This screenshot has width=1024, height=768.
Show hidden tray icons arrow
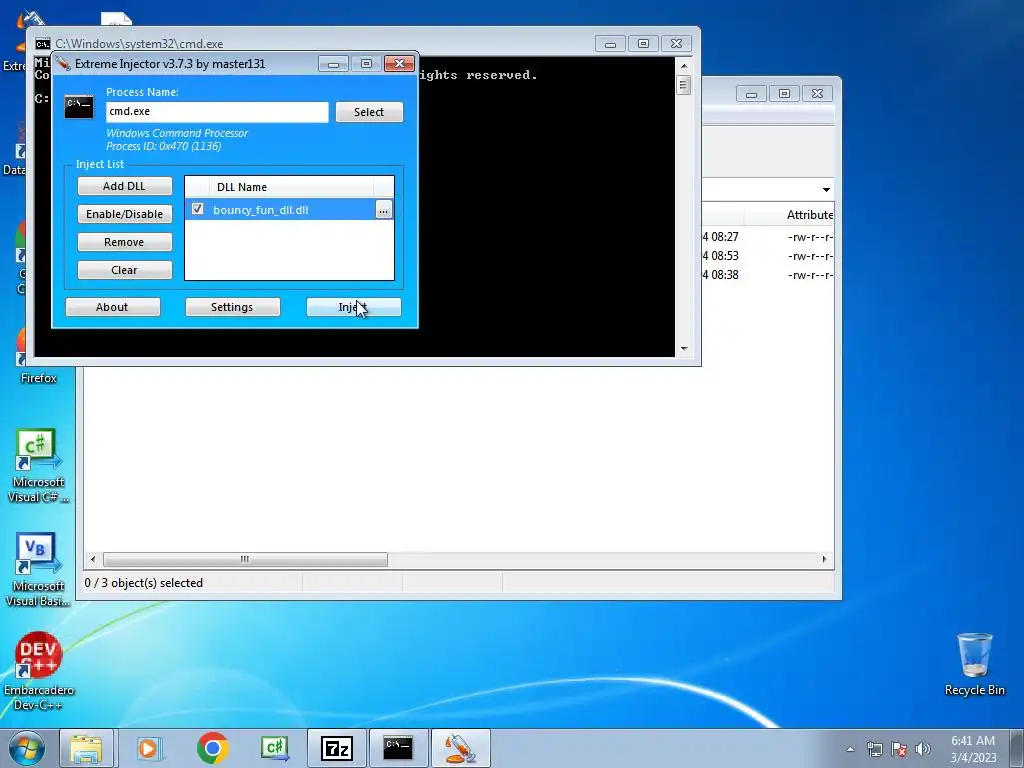850,749
